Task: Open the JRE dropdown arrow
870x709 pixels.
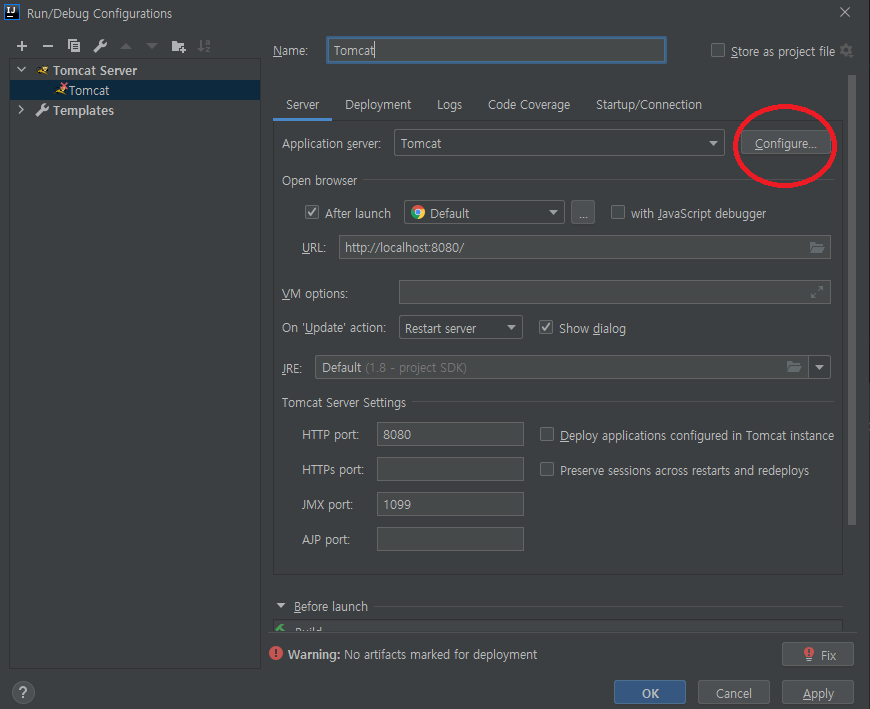Action: 820,367
